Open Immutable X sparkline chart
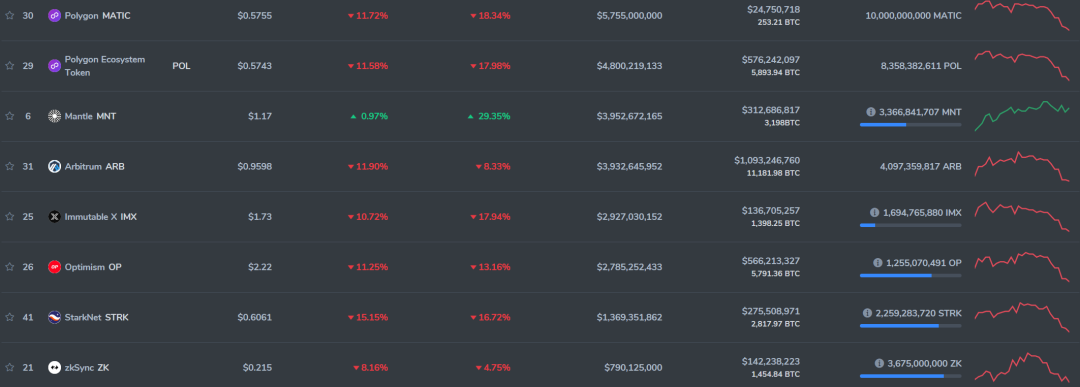This screenshot has height=387, width=1080. tap(1021, 216)
